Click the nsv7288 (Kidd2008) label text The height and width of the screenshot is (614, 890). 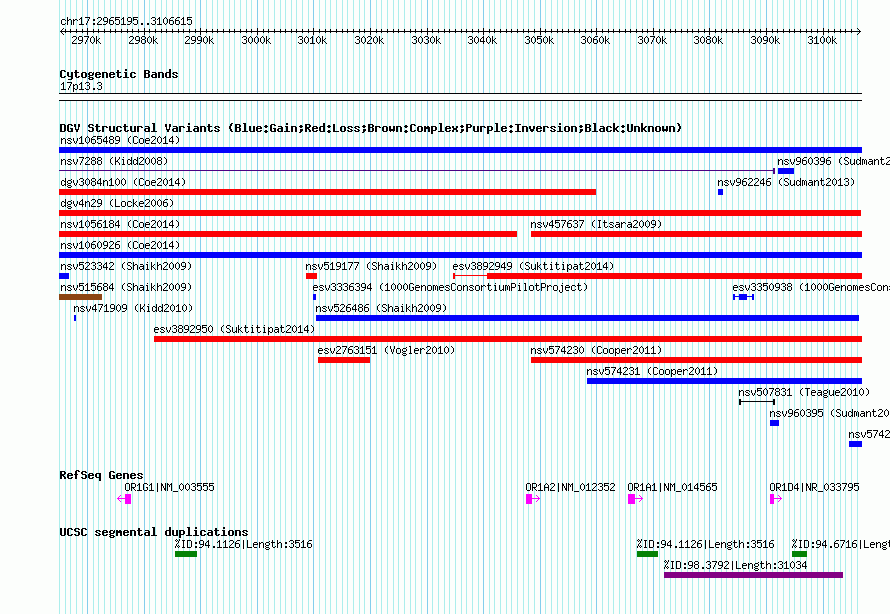pos(114,161)
